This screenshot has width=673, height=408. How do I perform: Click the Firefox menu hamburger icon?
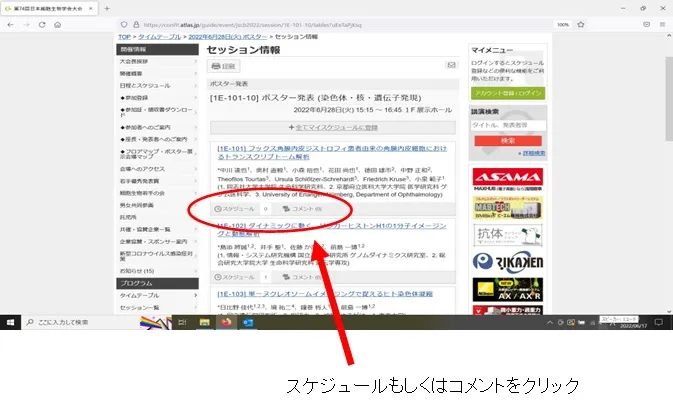pos(663,24)
